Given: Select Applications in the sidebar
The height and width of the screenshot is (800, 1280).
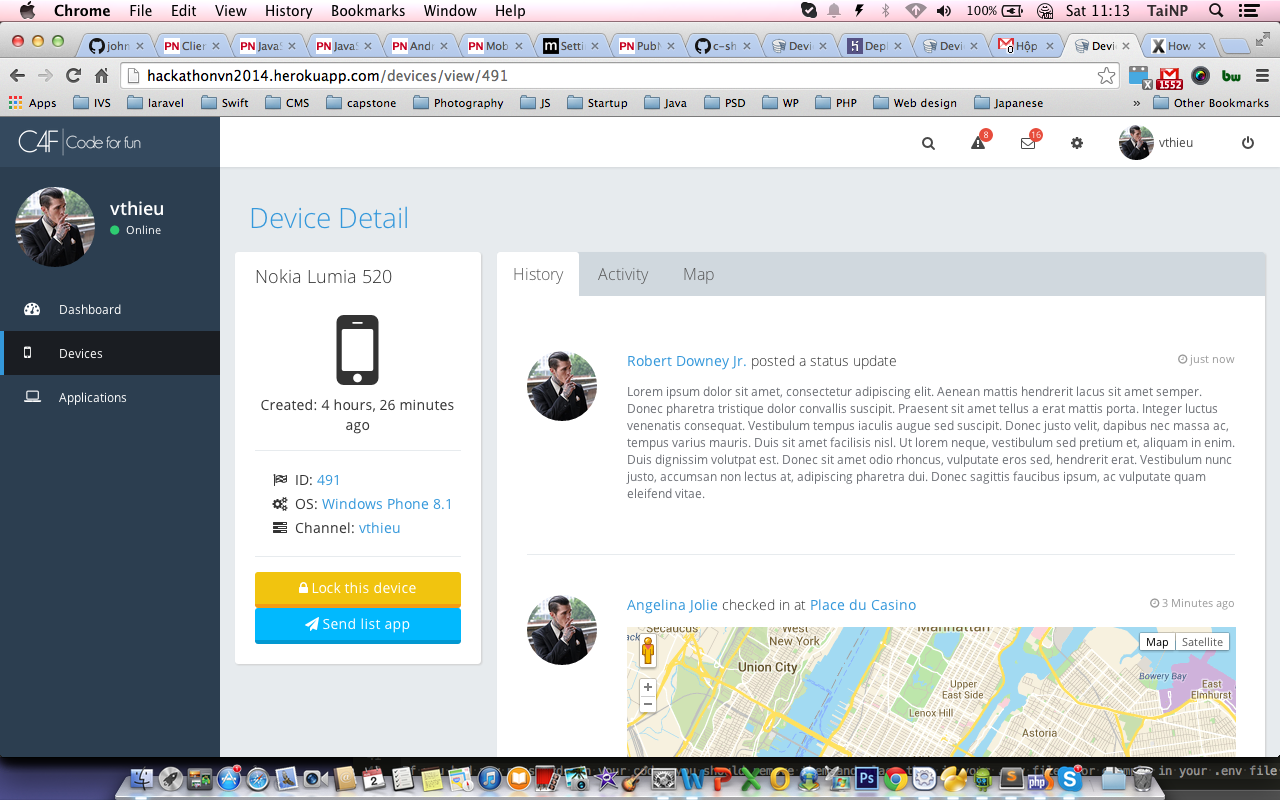Looking at the screenshot, I should tap(110, 397).
